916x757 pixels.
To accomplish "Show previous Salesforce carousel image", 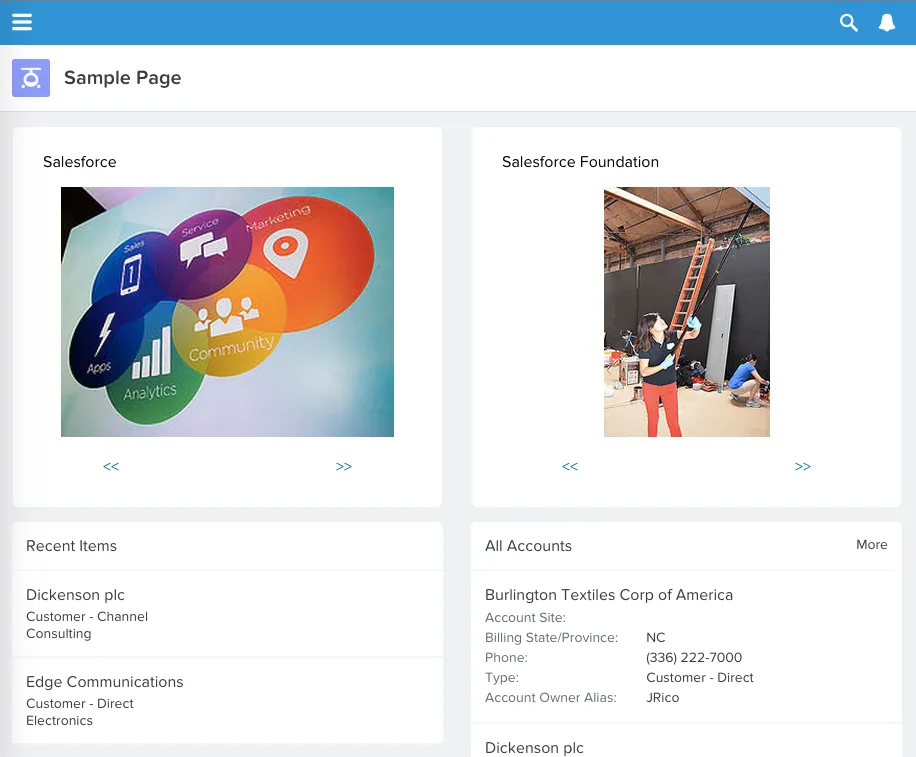I will [111, 466].
